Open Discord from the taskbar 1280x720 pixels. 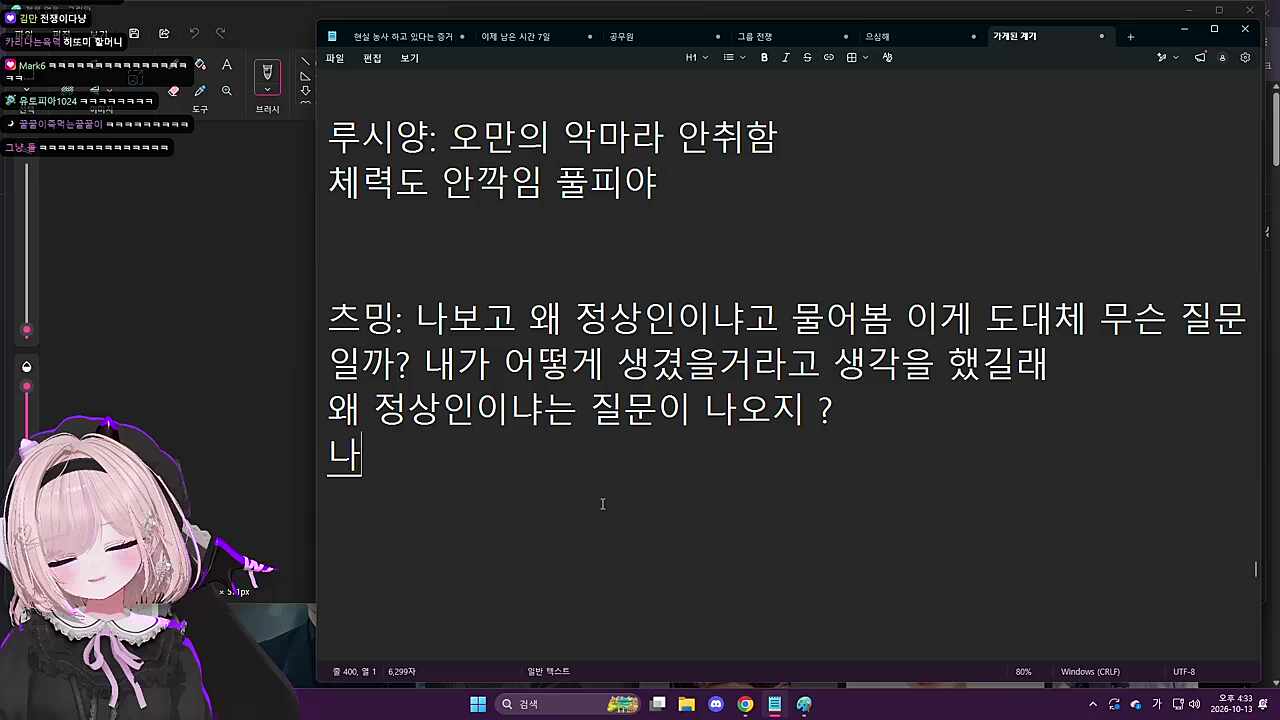[x=716, y=704]
